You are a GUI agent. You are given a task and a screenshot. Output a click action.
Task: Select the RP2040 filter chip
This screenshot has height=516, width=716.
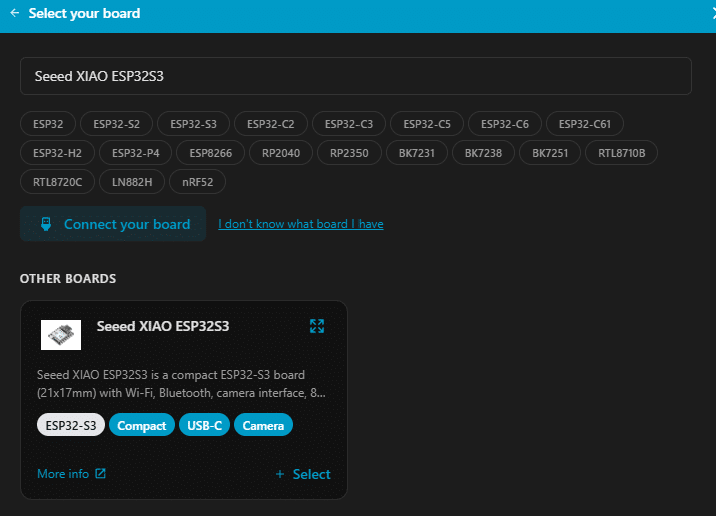(x=281, y=153)
